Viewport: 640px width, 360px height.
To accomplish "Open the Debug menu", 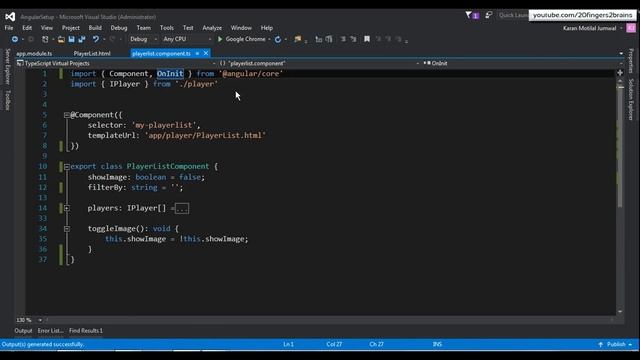I will (119, 28).
